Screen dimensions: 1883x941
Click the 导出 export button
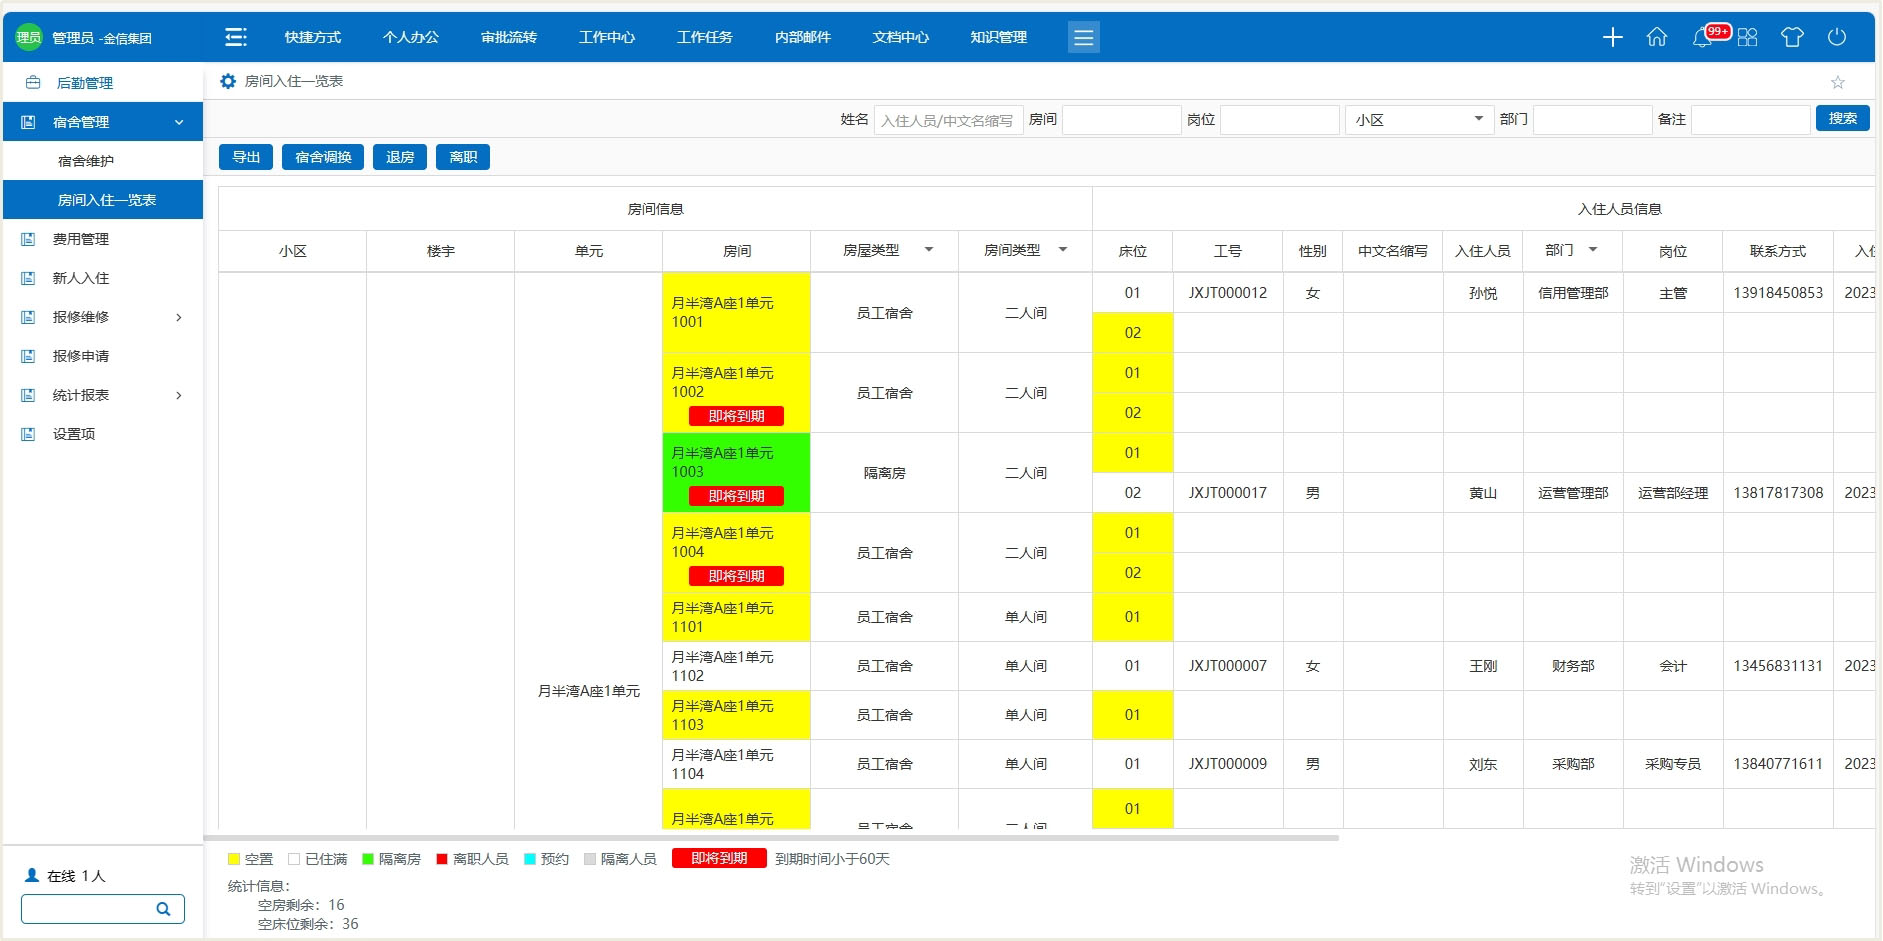pos(245,156)
